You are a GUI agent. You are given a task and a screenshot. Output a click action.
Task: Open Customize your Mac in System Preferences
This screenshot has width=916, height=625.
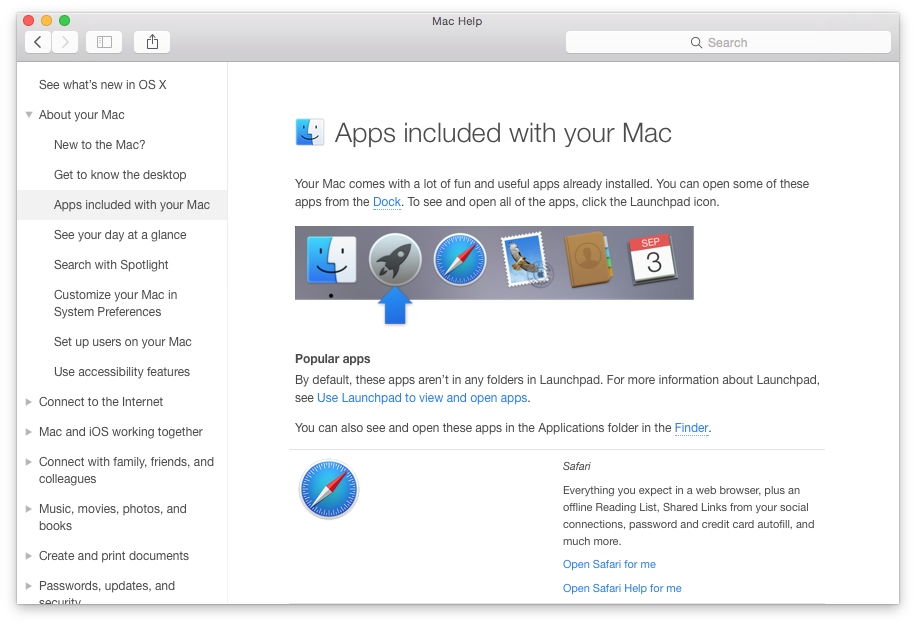[116, 303]
